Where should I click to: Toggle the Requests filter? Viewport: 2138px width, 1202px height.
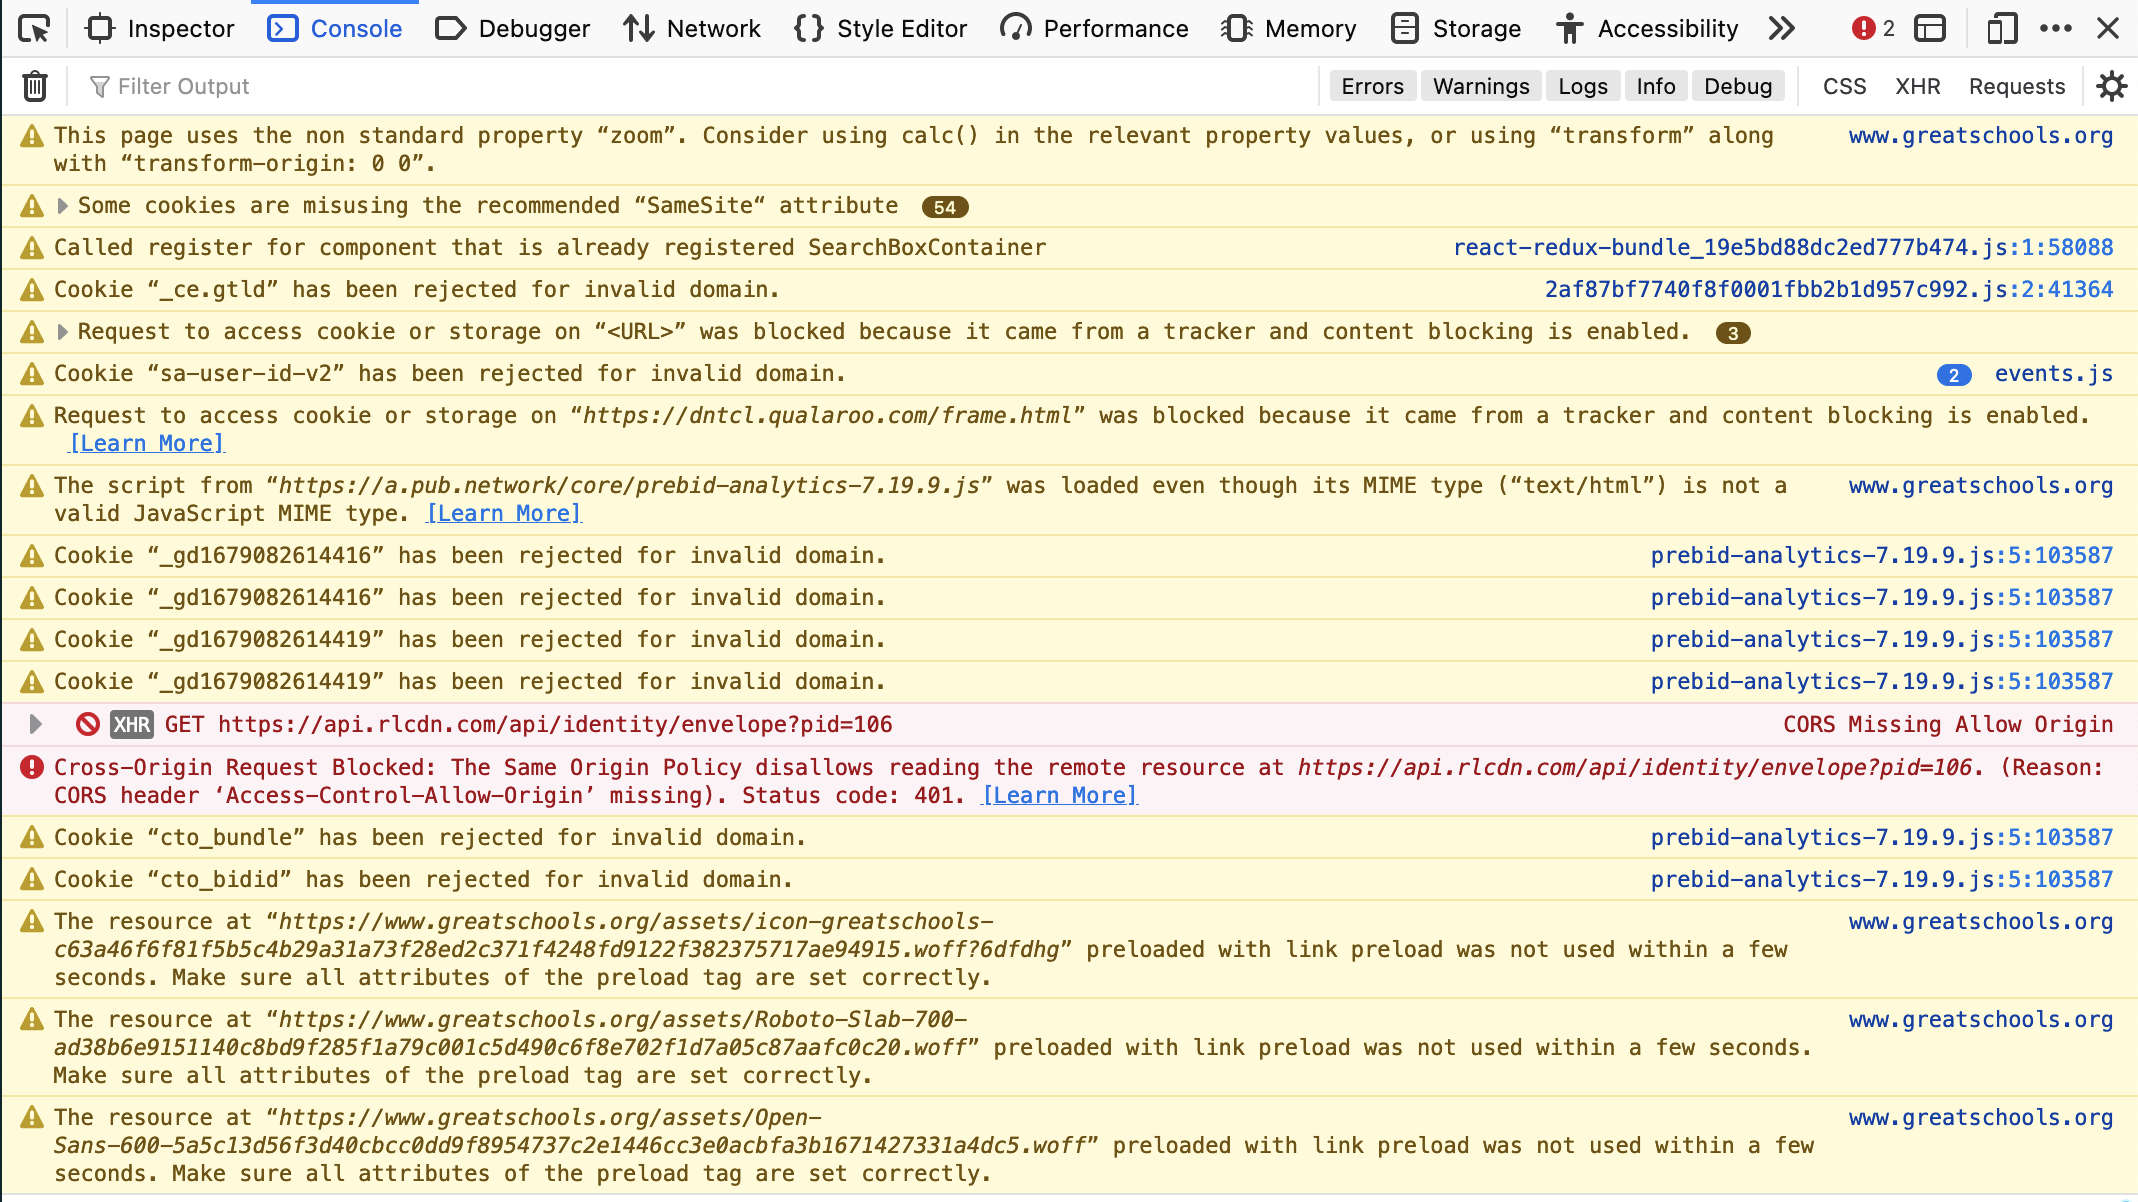pos(2017,87)
